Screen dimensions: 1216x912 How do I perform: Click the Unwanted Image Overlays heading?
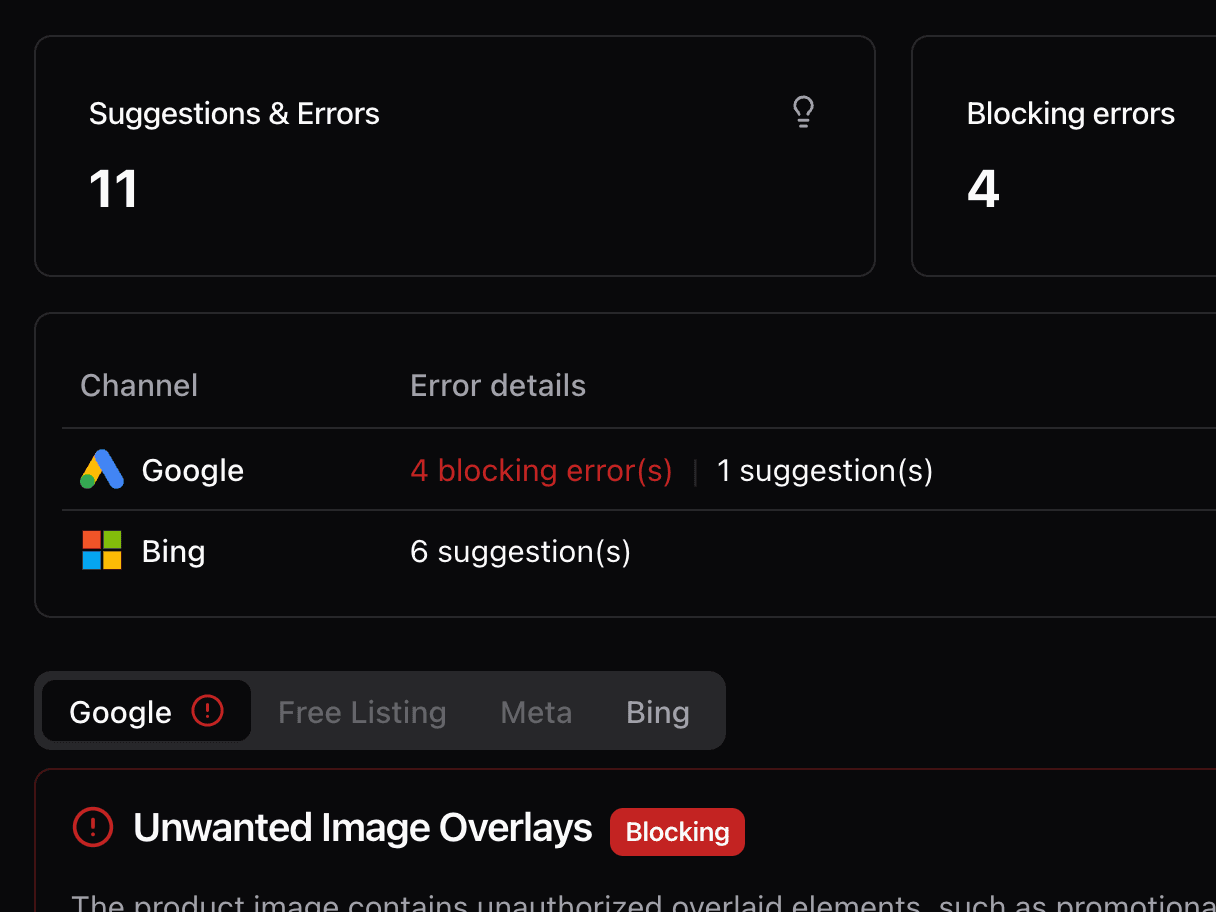coord(363,828)
